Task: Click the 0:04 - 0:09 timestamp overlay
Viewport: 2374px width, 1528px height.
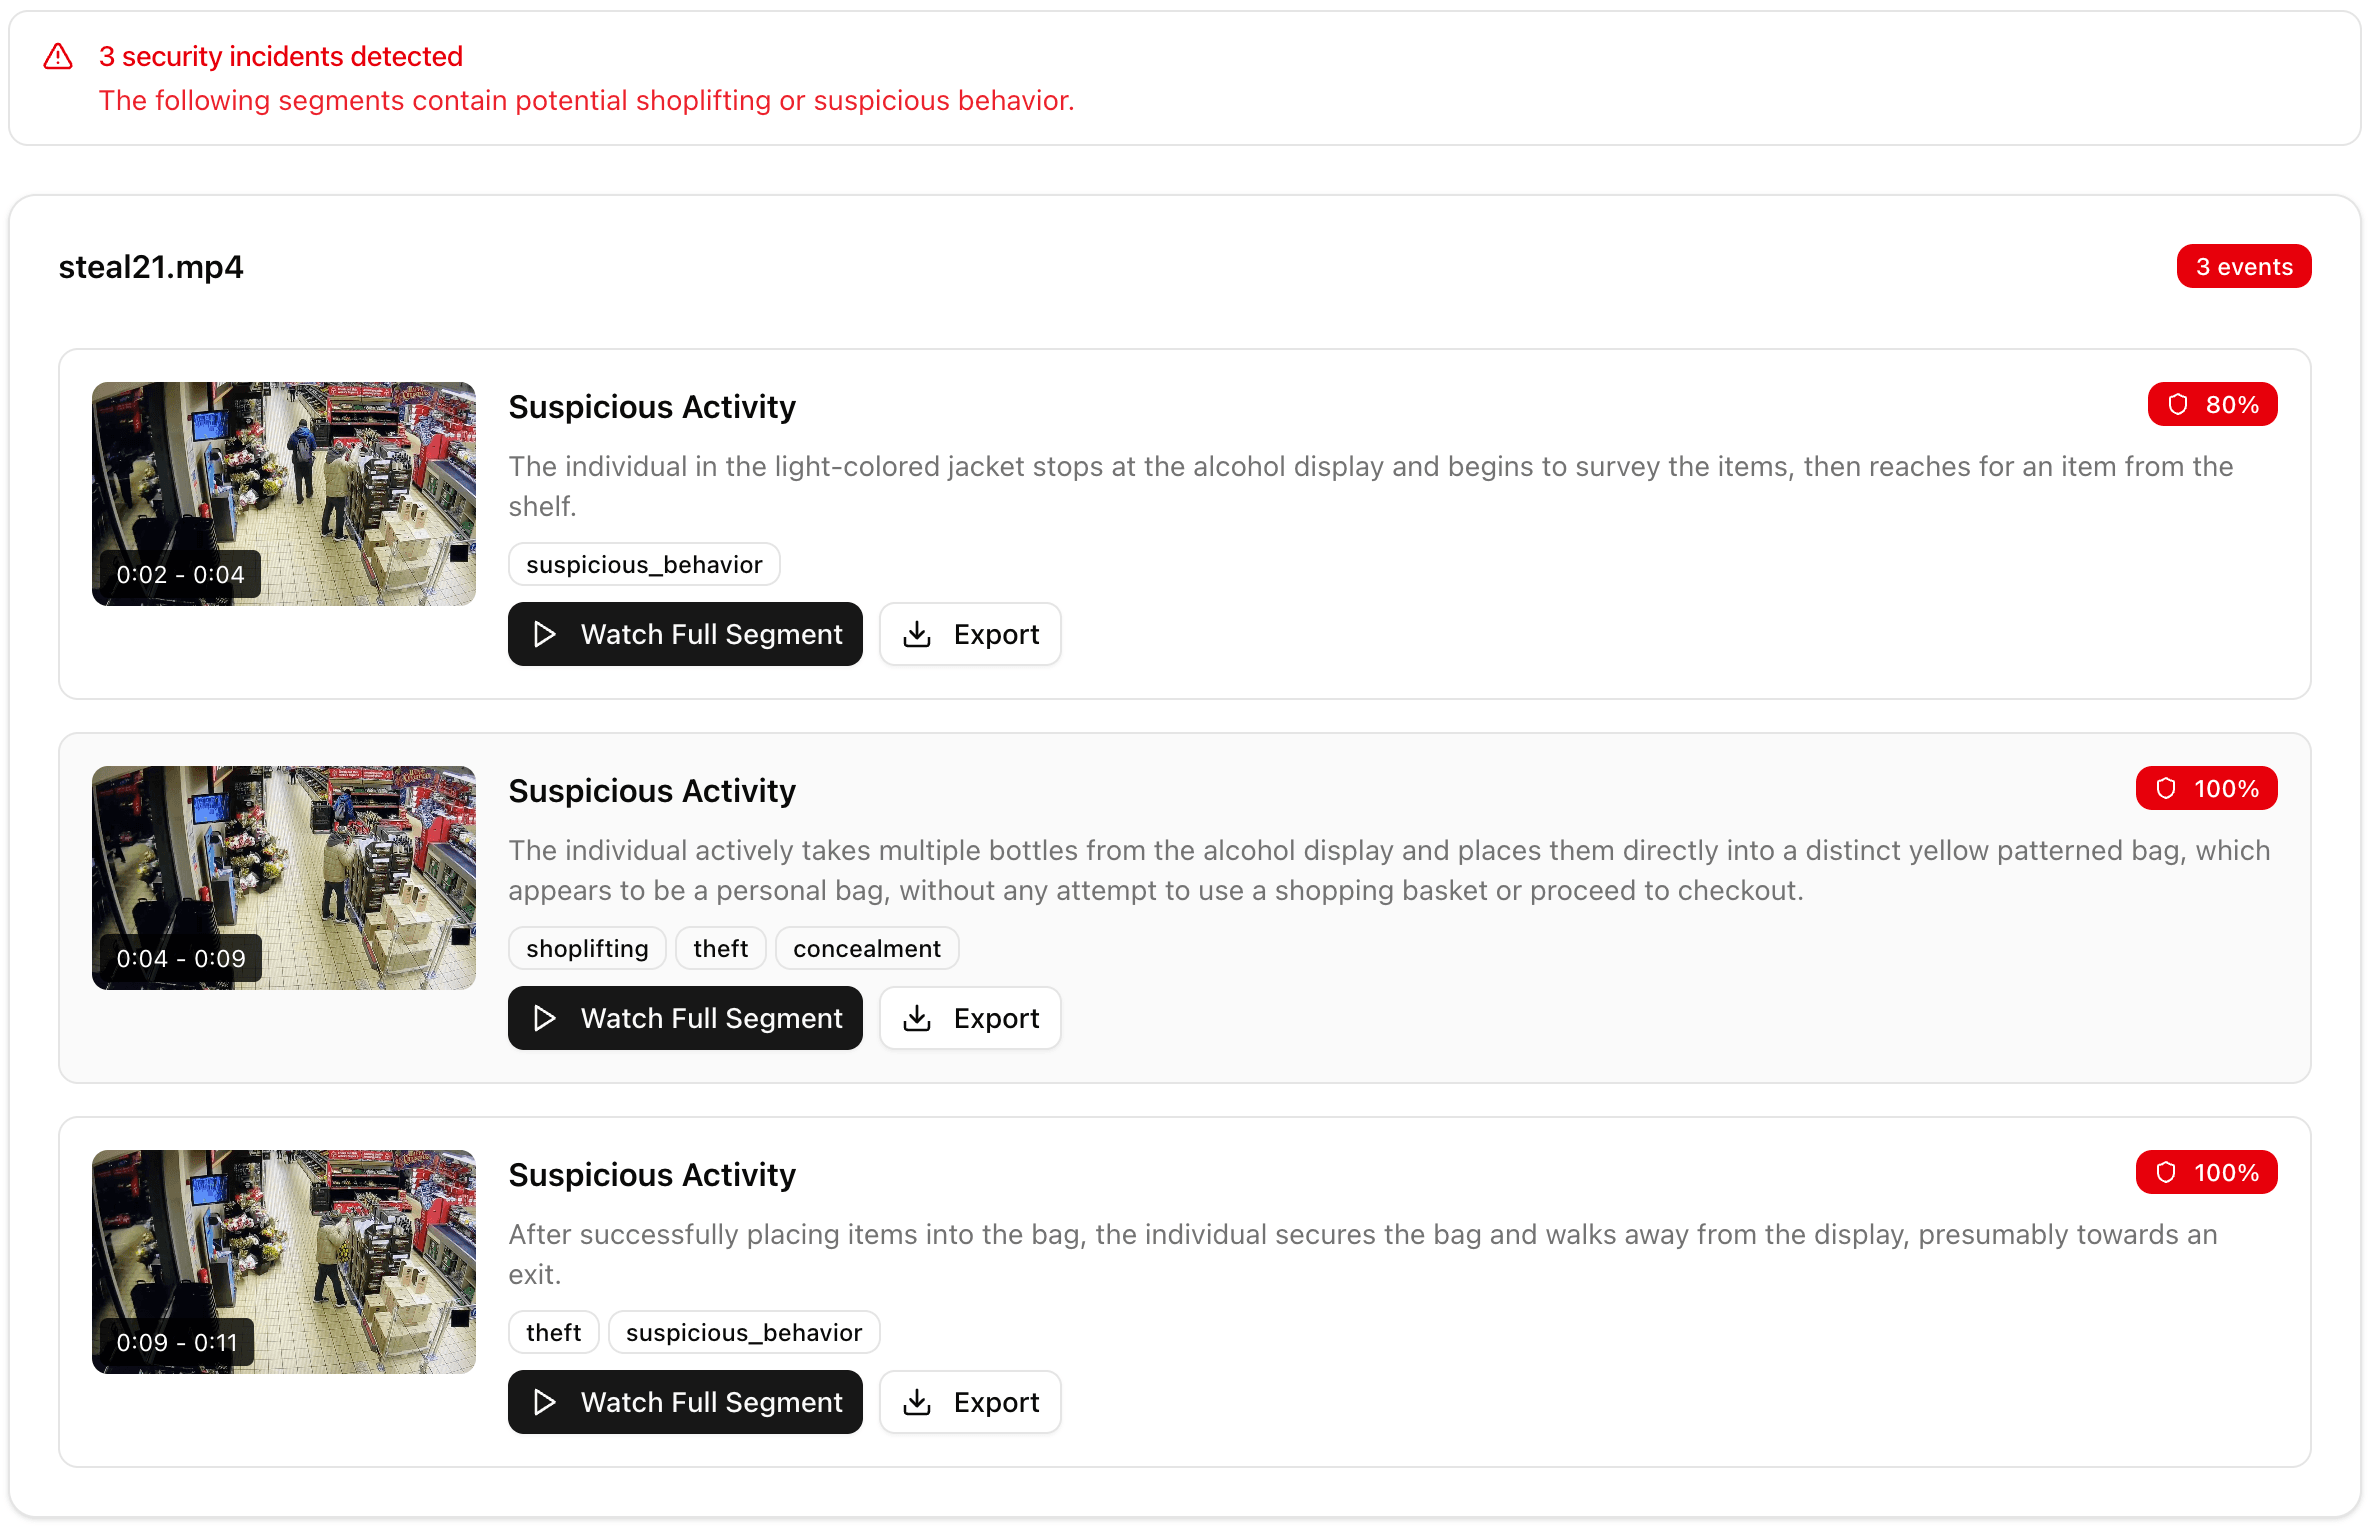Action: (180, 957)
